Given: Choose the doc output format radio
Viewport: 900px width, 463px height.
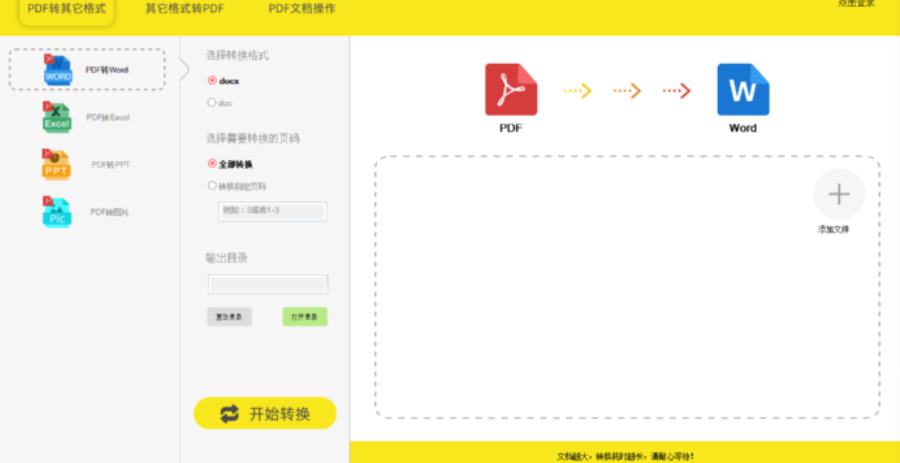Looking at the screenshot, I should pos(212,103).
